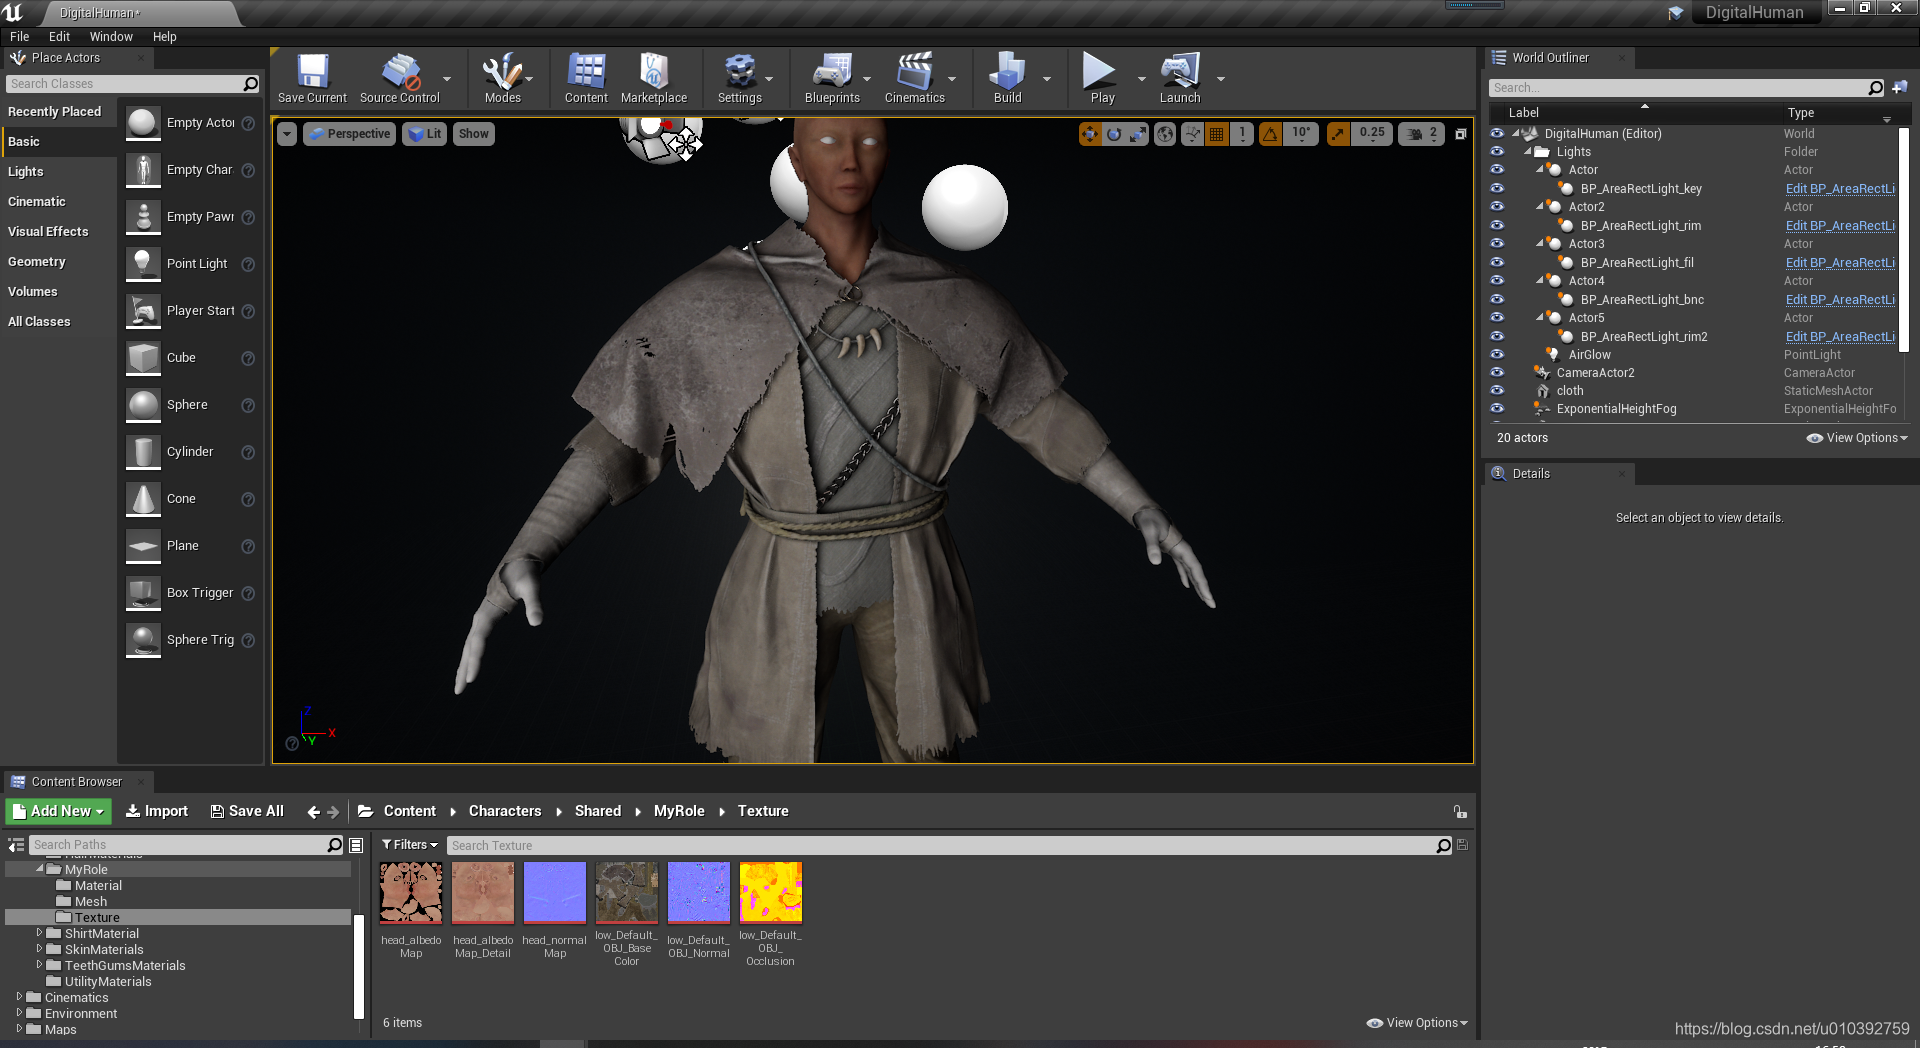Hide the Lights folder with eye icon
Screen dimensions: 1920x1048
tap(1497, 151)
